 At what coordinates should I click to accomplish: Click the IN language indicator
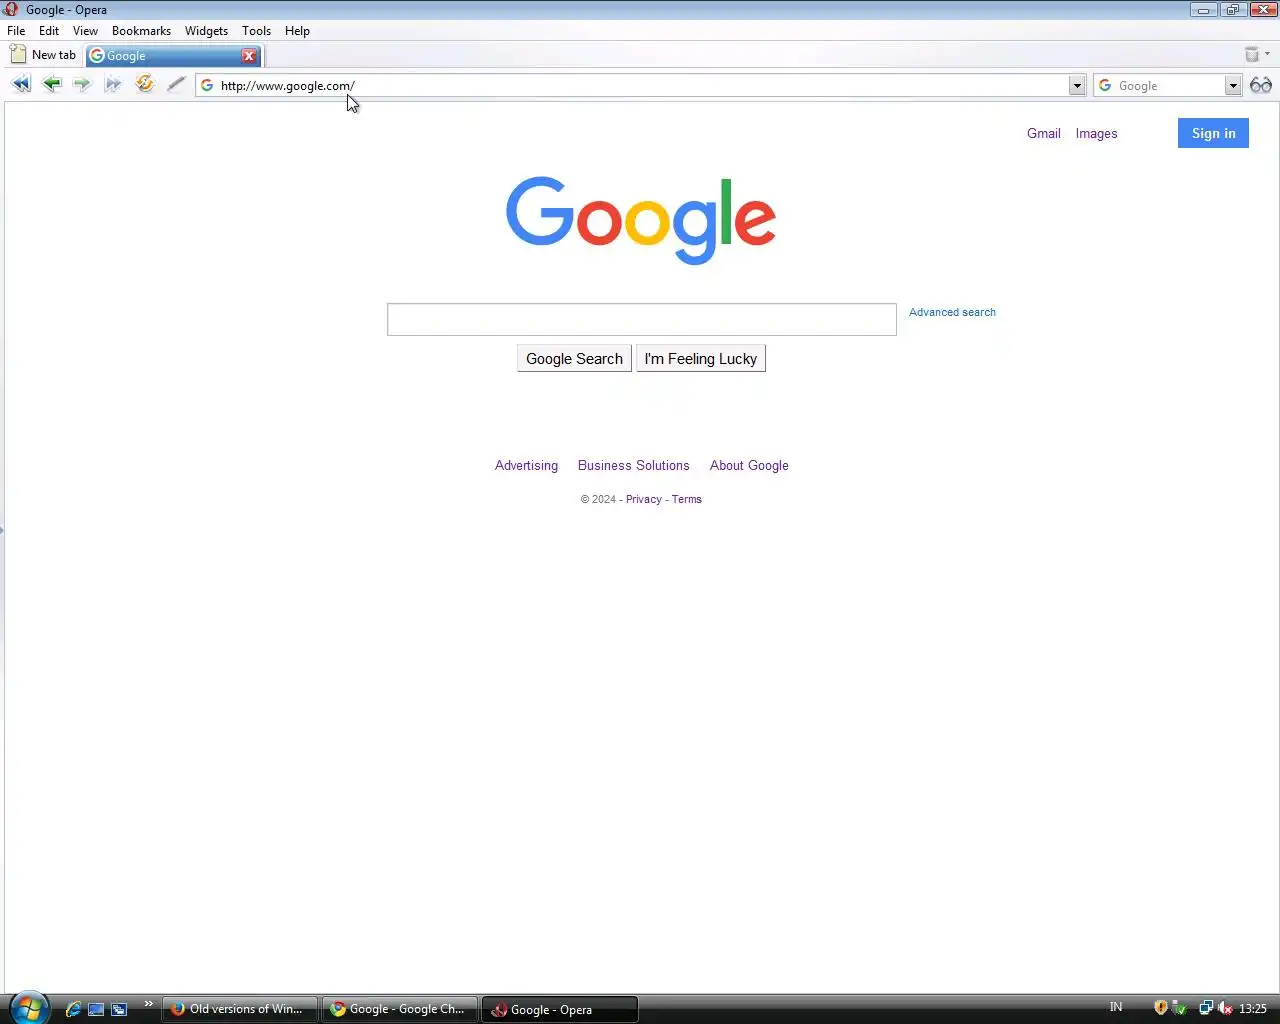point(1116,1007)
